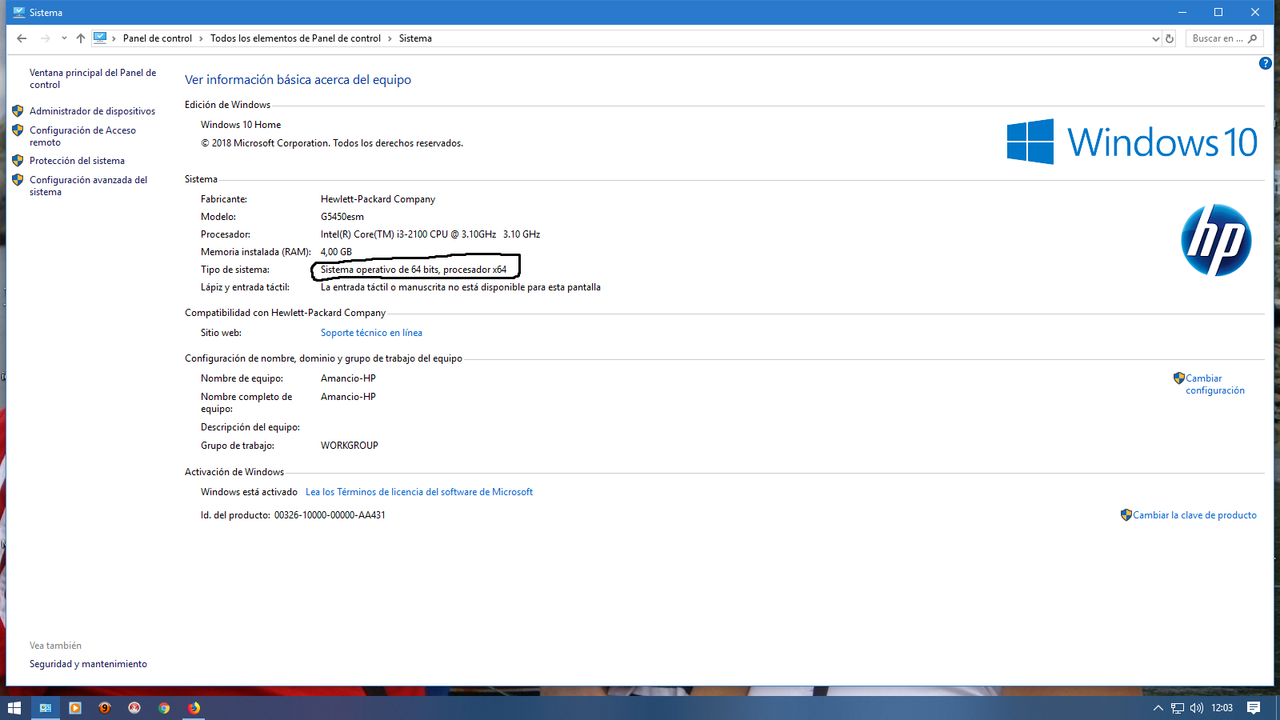Open the Windows Start menu

(15, 708)
